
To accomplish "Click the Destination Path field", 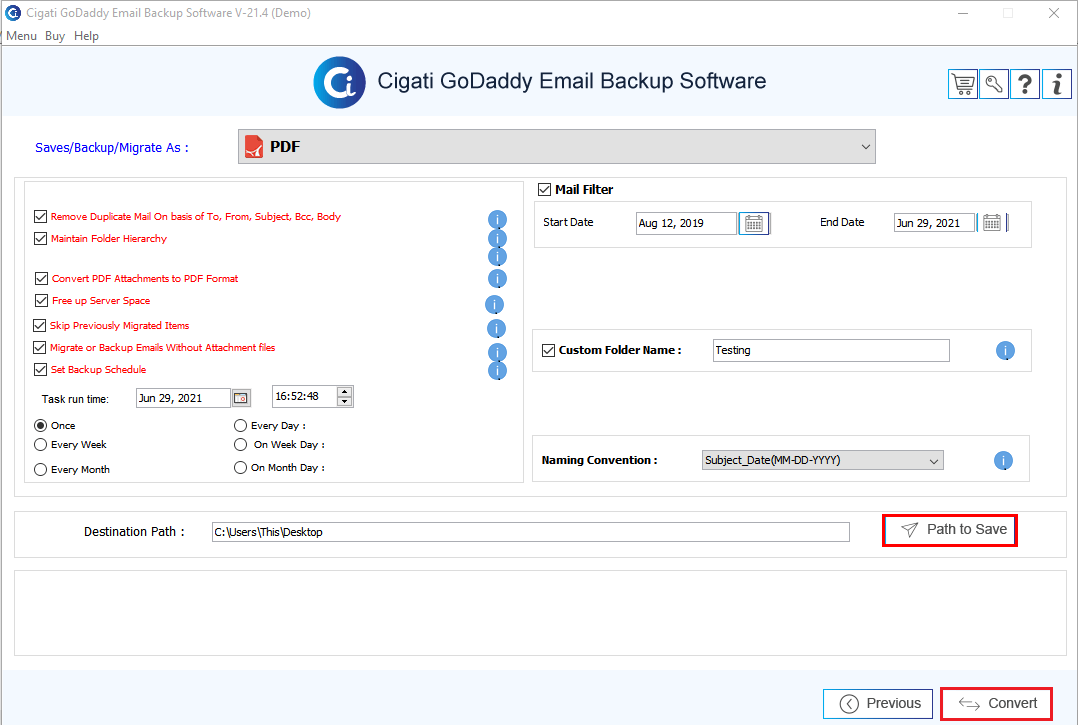I will (x=531, y=532).
